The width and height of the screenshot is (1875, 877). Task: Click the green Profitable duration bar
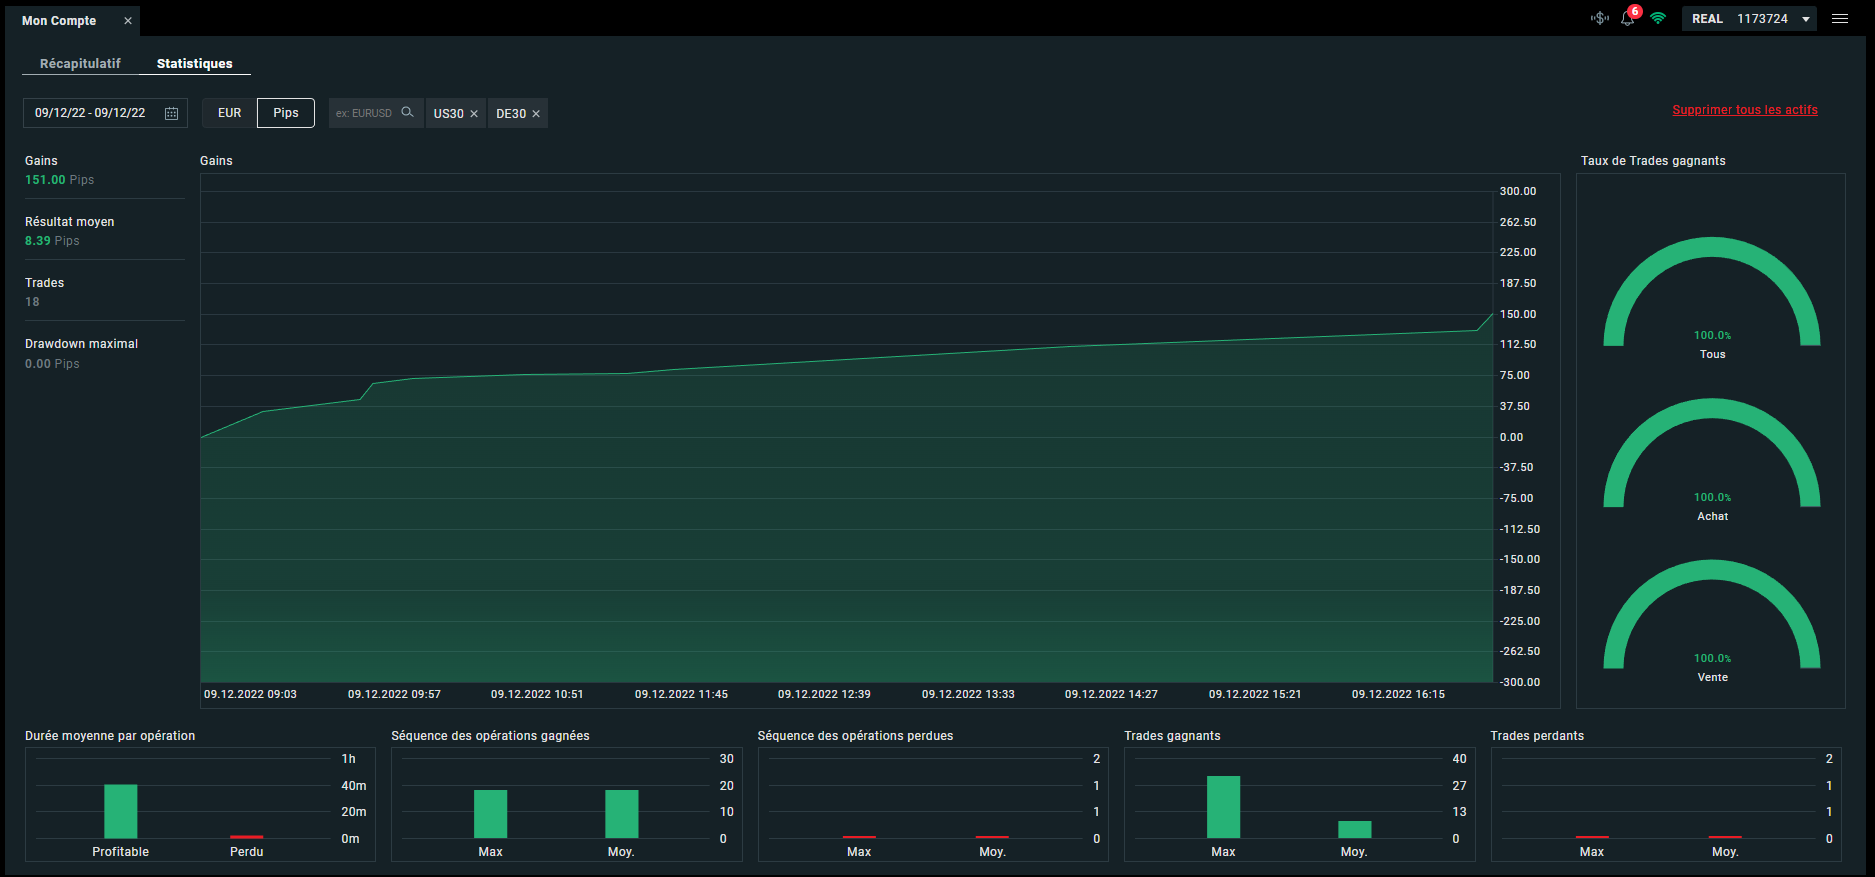pos(121,811)
